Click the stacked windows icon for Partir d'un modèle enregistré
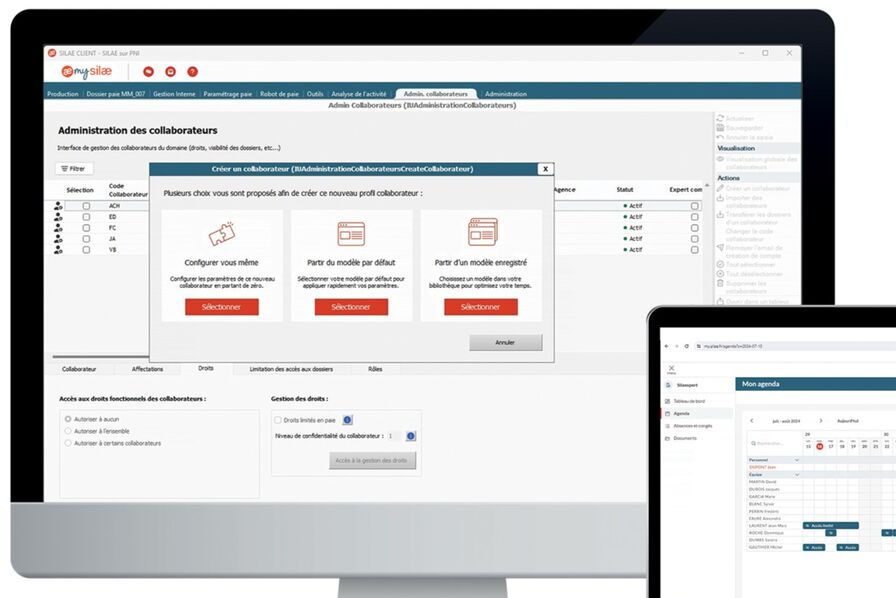 (482, 232)
